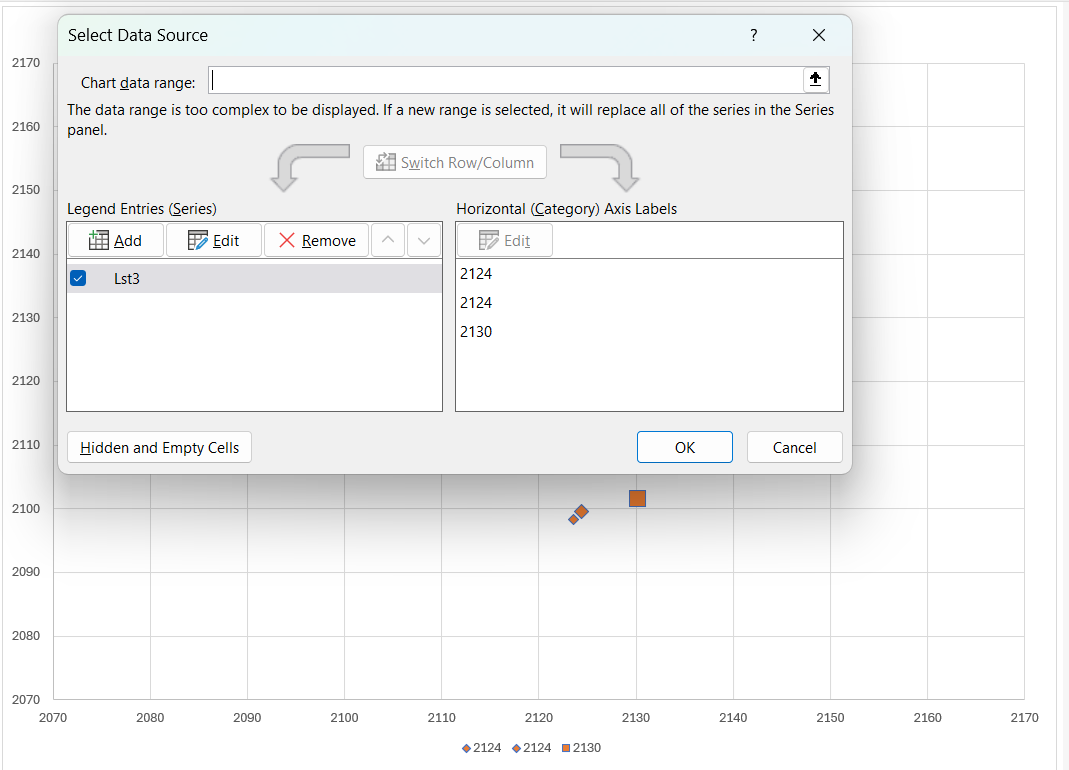Click the orange square 2130 data point
Image resolution: width=1069 pixels, height=770 pixels.
[x=637, y=499]
